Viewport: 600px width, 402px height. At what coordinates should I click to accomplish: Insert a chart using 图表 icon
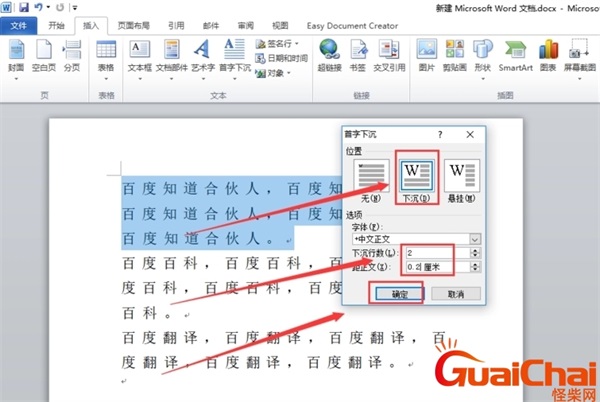(x=548, y=54)
